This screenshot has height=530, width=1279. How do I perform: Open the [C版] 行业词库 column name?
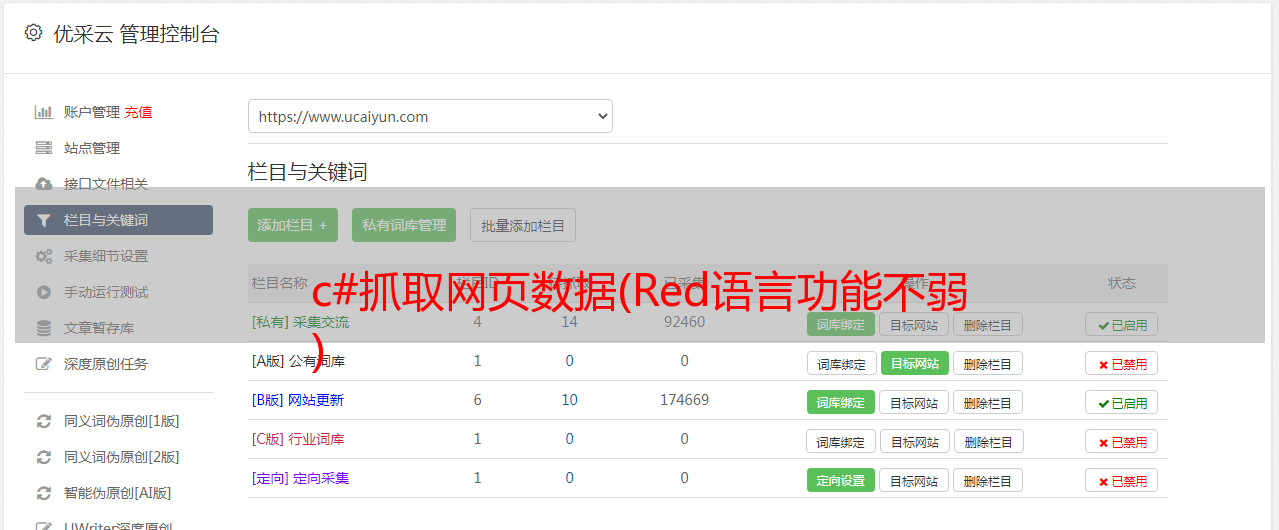tap(298, 439)
